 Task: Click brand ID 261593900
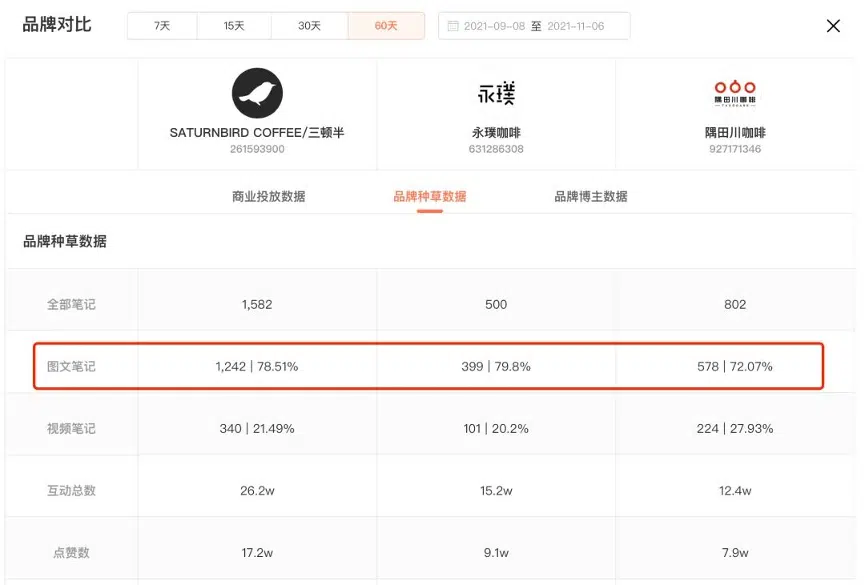pos(257,149)
